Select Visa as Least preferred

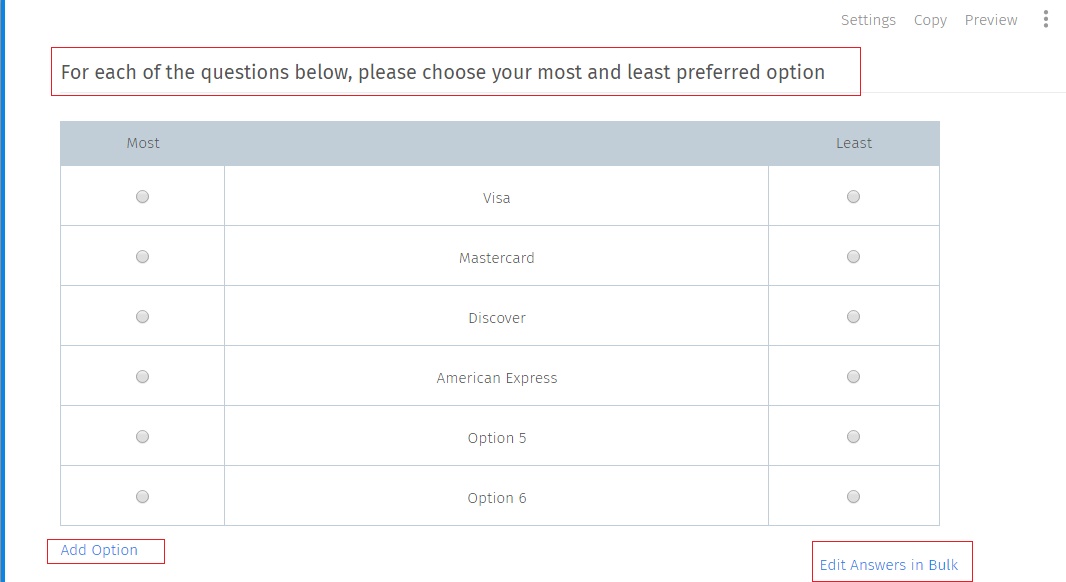[x=853, y=196]
